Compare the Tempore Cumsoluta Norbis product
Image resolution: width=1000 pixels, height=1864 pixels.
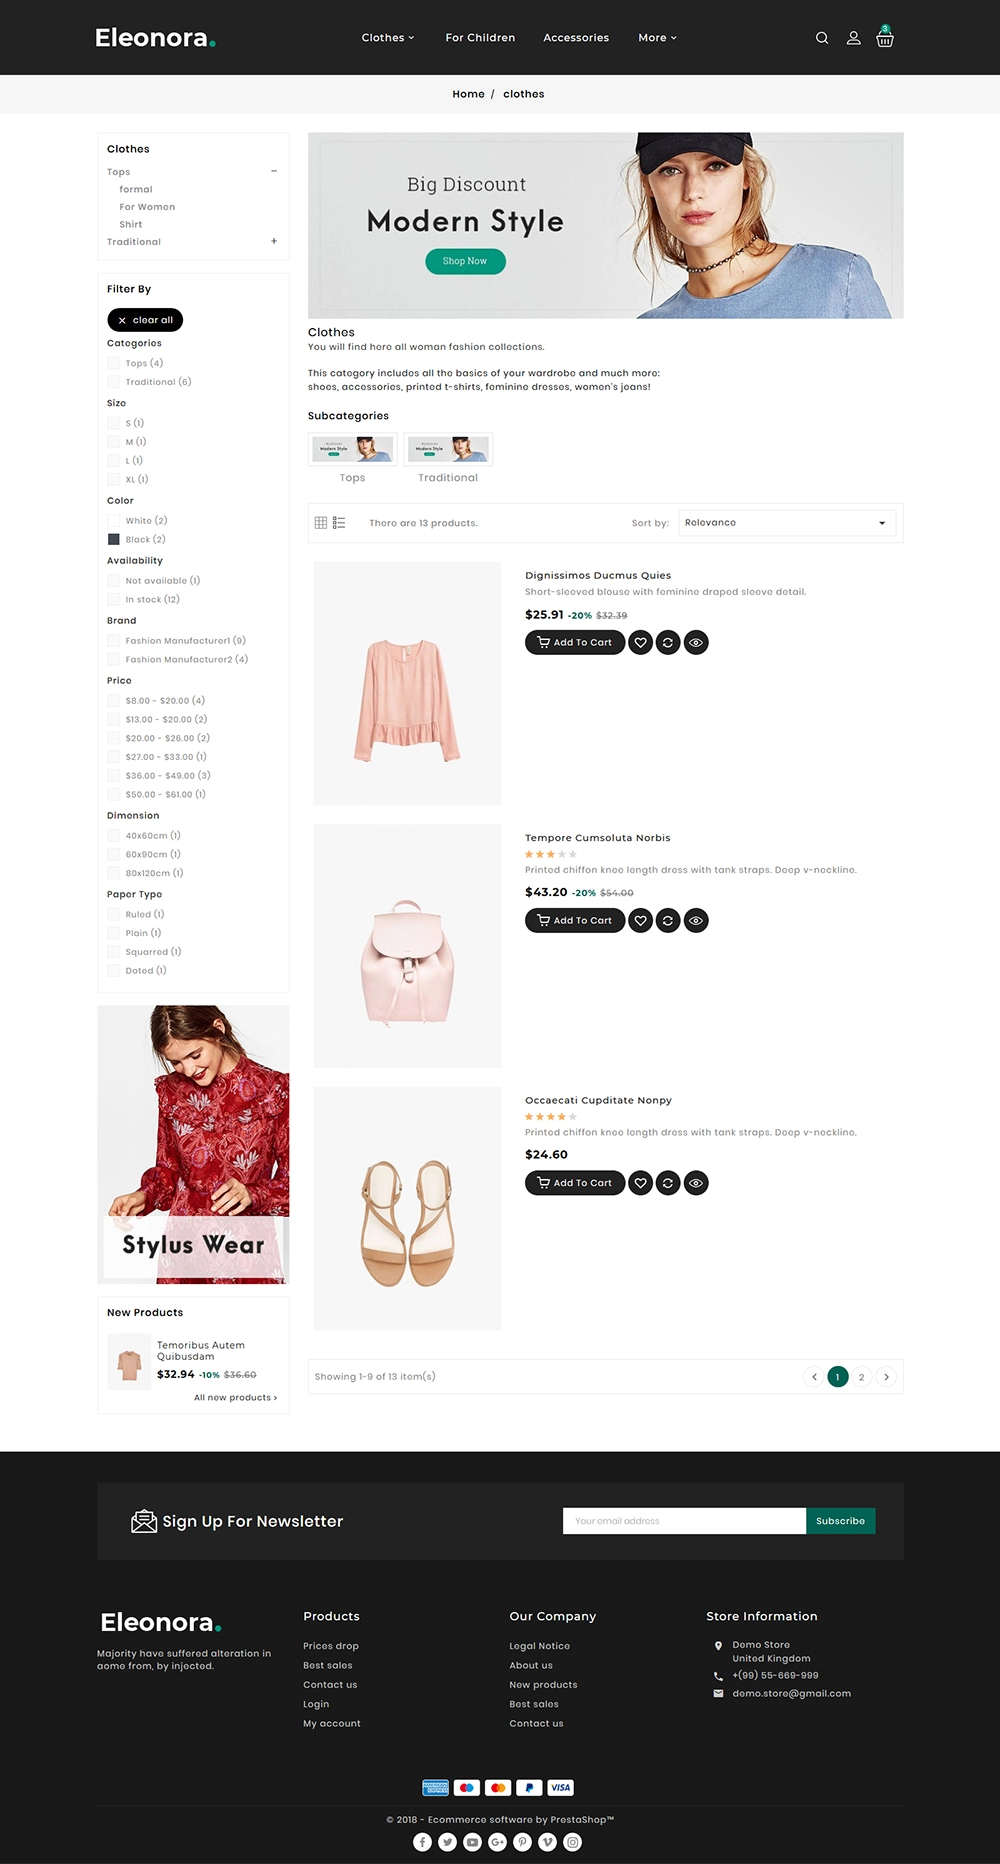pyautogui.click(x=668, y=920)
